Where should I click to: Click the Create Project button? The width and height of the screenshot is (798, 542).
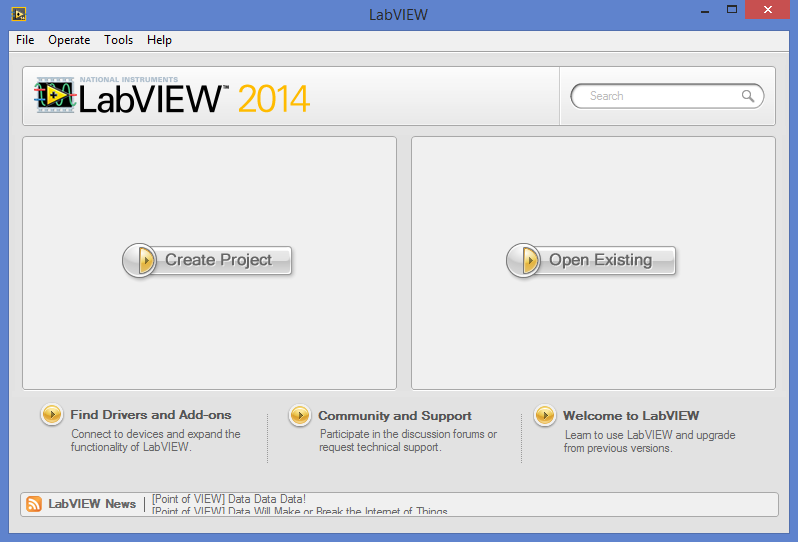(207, 260)
